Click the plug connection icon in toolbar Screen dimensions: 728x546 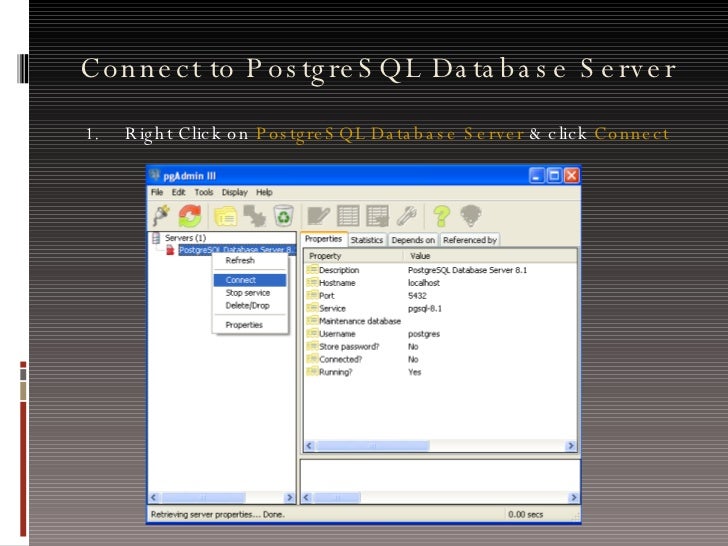[x=162, y=216]
